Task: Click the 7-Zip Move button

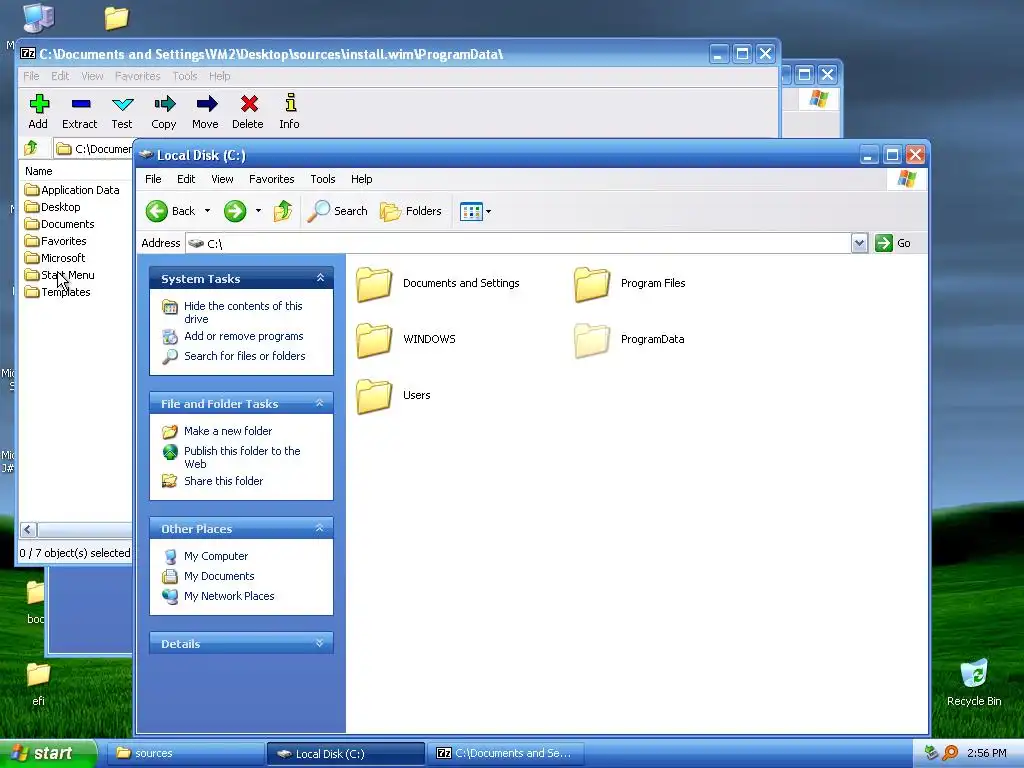Action: pos(206,112)
